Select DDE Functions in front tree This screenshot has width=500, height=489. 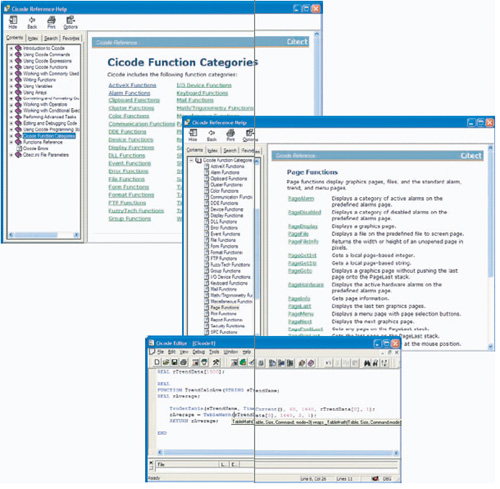click(x=224, y=203)
